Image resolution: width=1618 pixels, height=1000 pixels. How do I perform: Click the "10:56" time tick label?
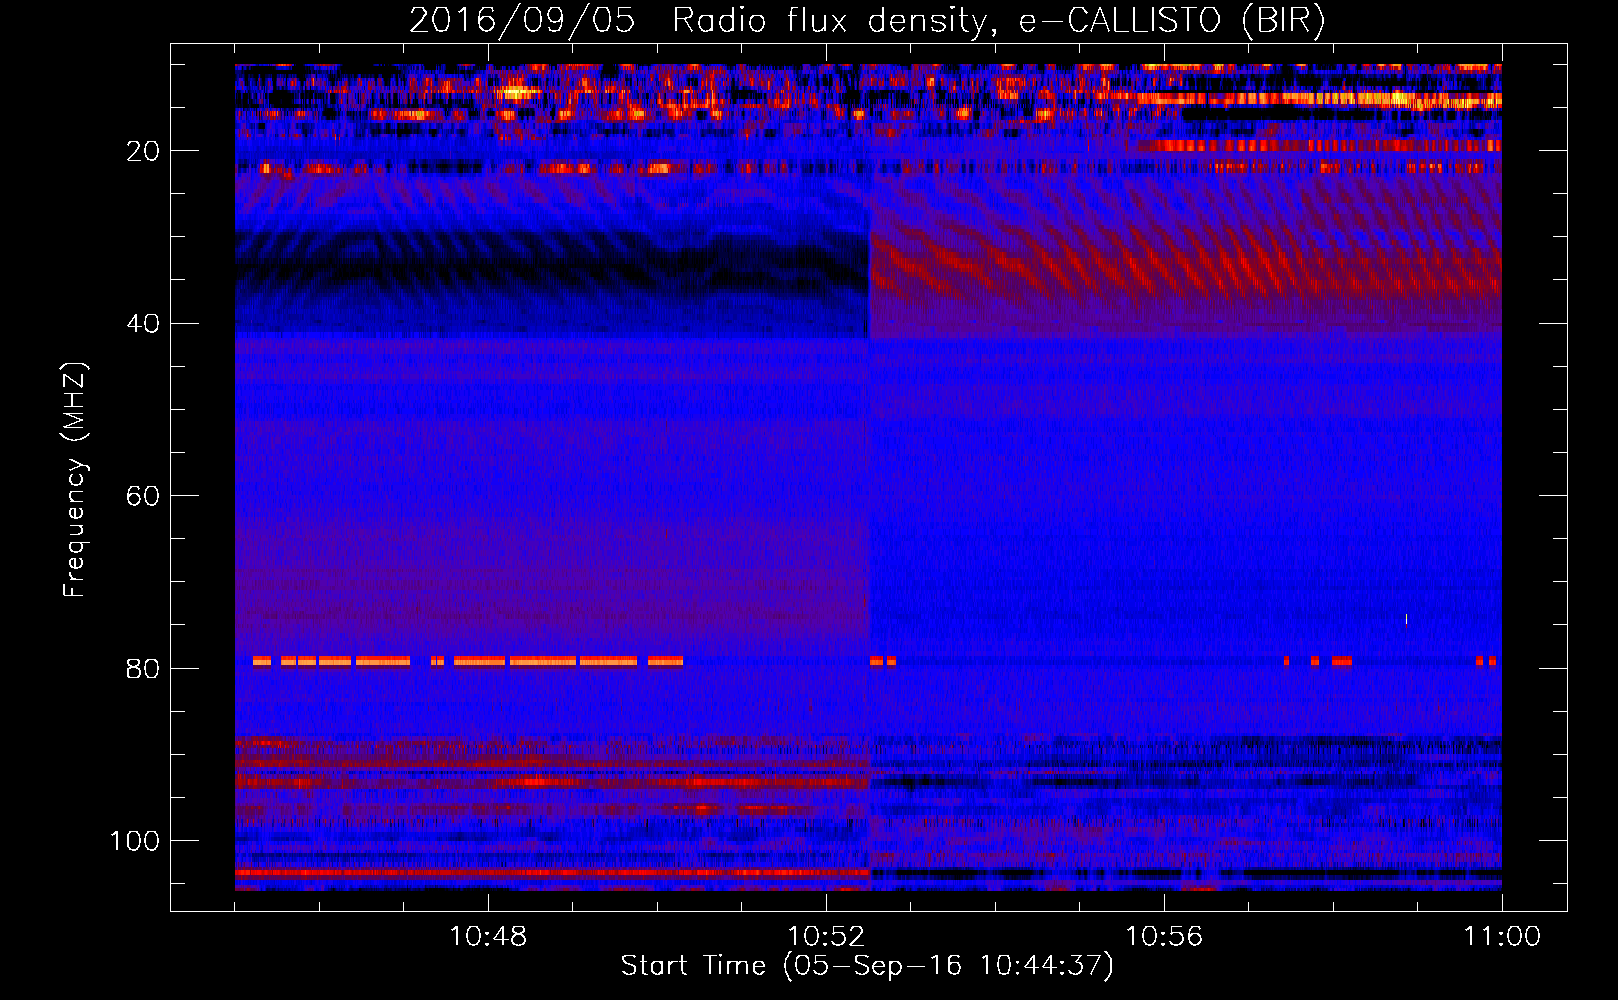[1164, 937]
